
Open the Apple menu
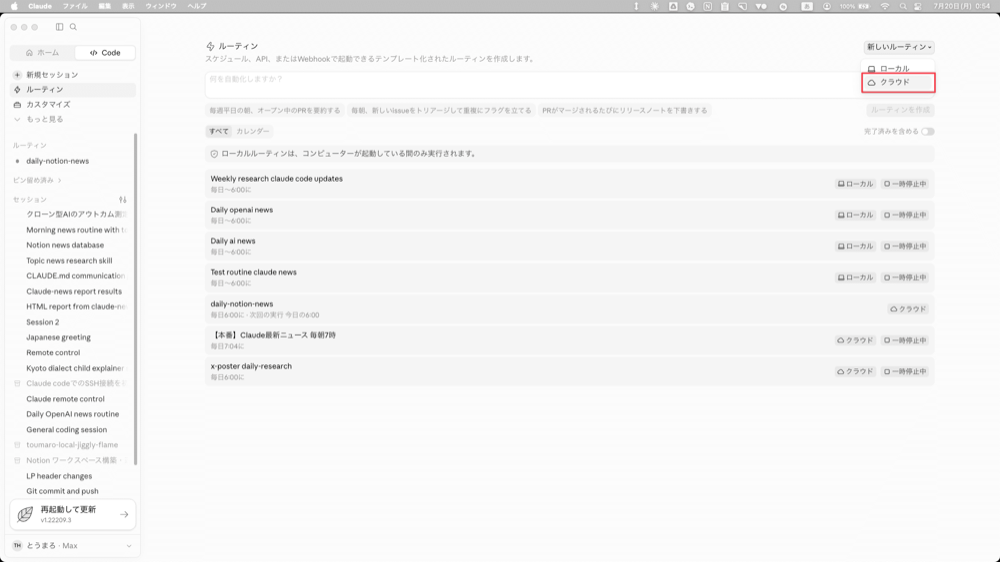click(x=14, y=6)
